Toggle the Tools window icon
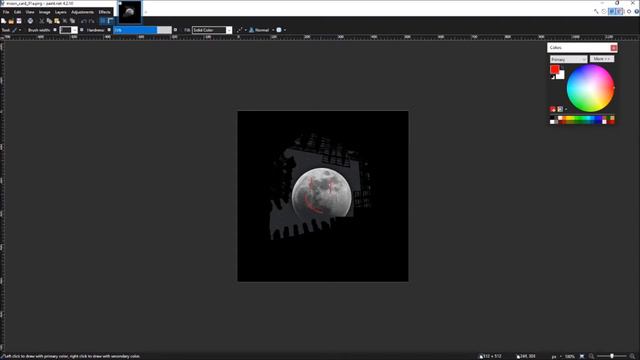Viewport: 640px width, 360px height. point(596,11)
